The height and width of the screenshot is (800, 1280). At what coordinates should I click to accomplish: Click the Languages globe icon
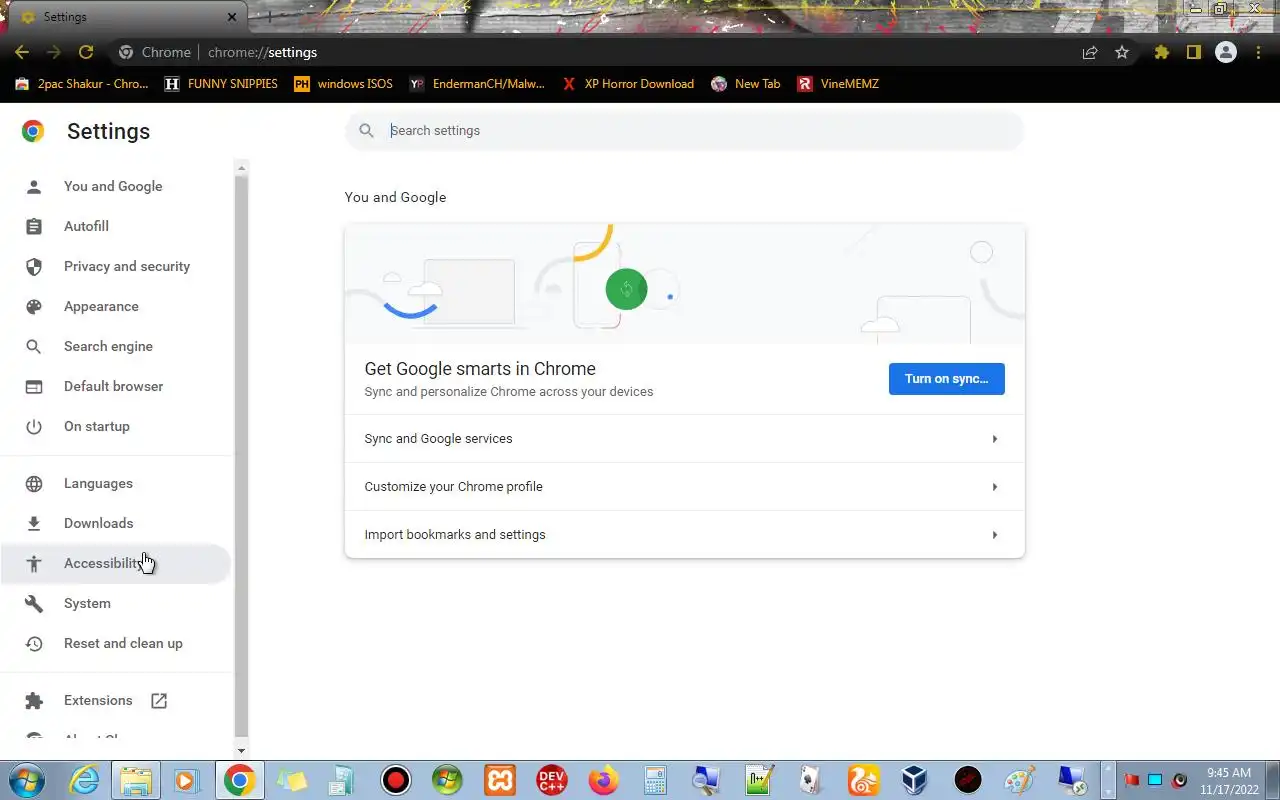point(34,483)
